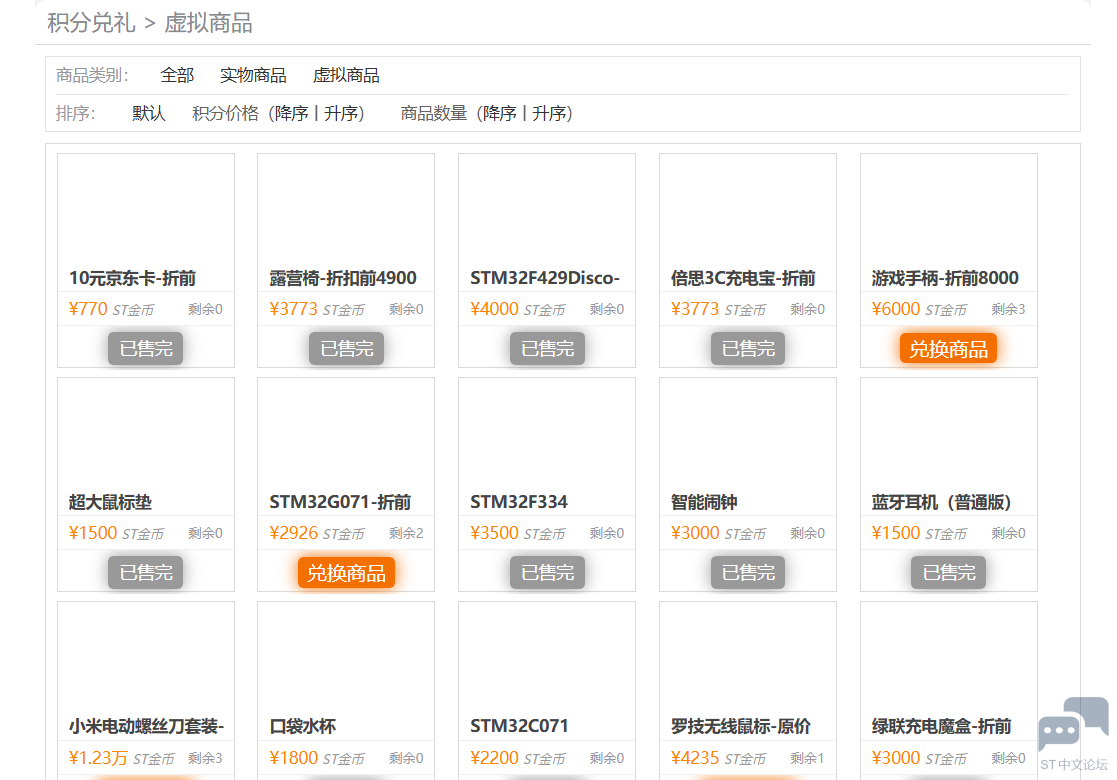Viewport: 1117px width, 780px height.
Task: Sort 积分价格 by 升序
Action: 341,114
